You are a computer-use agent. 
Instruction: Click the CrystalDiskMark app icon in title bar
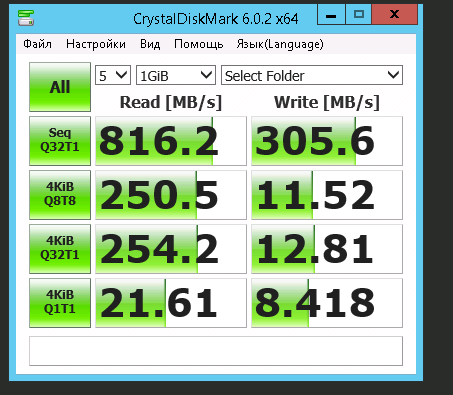click(26, 18)
